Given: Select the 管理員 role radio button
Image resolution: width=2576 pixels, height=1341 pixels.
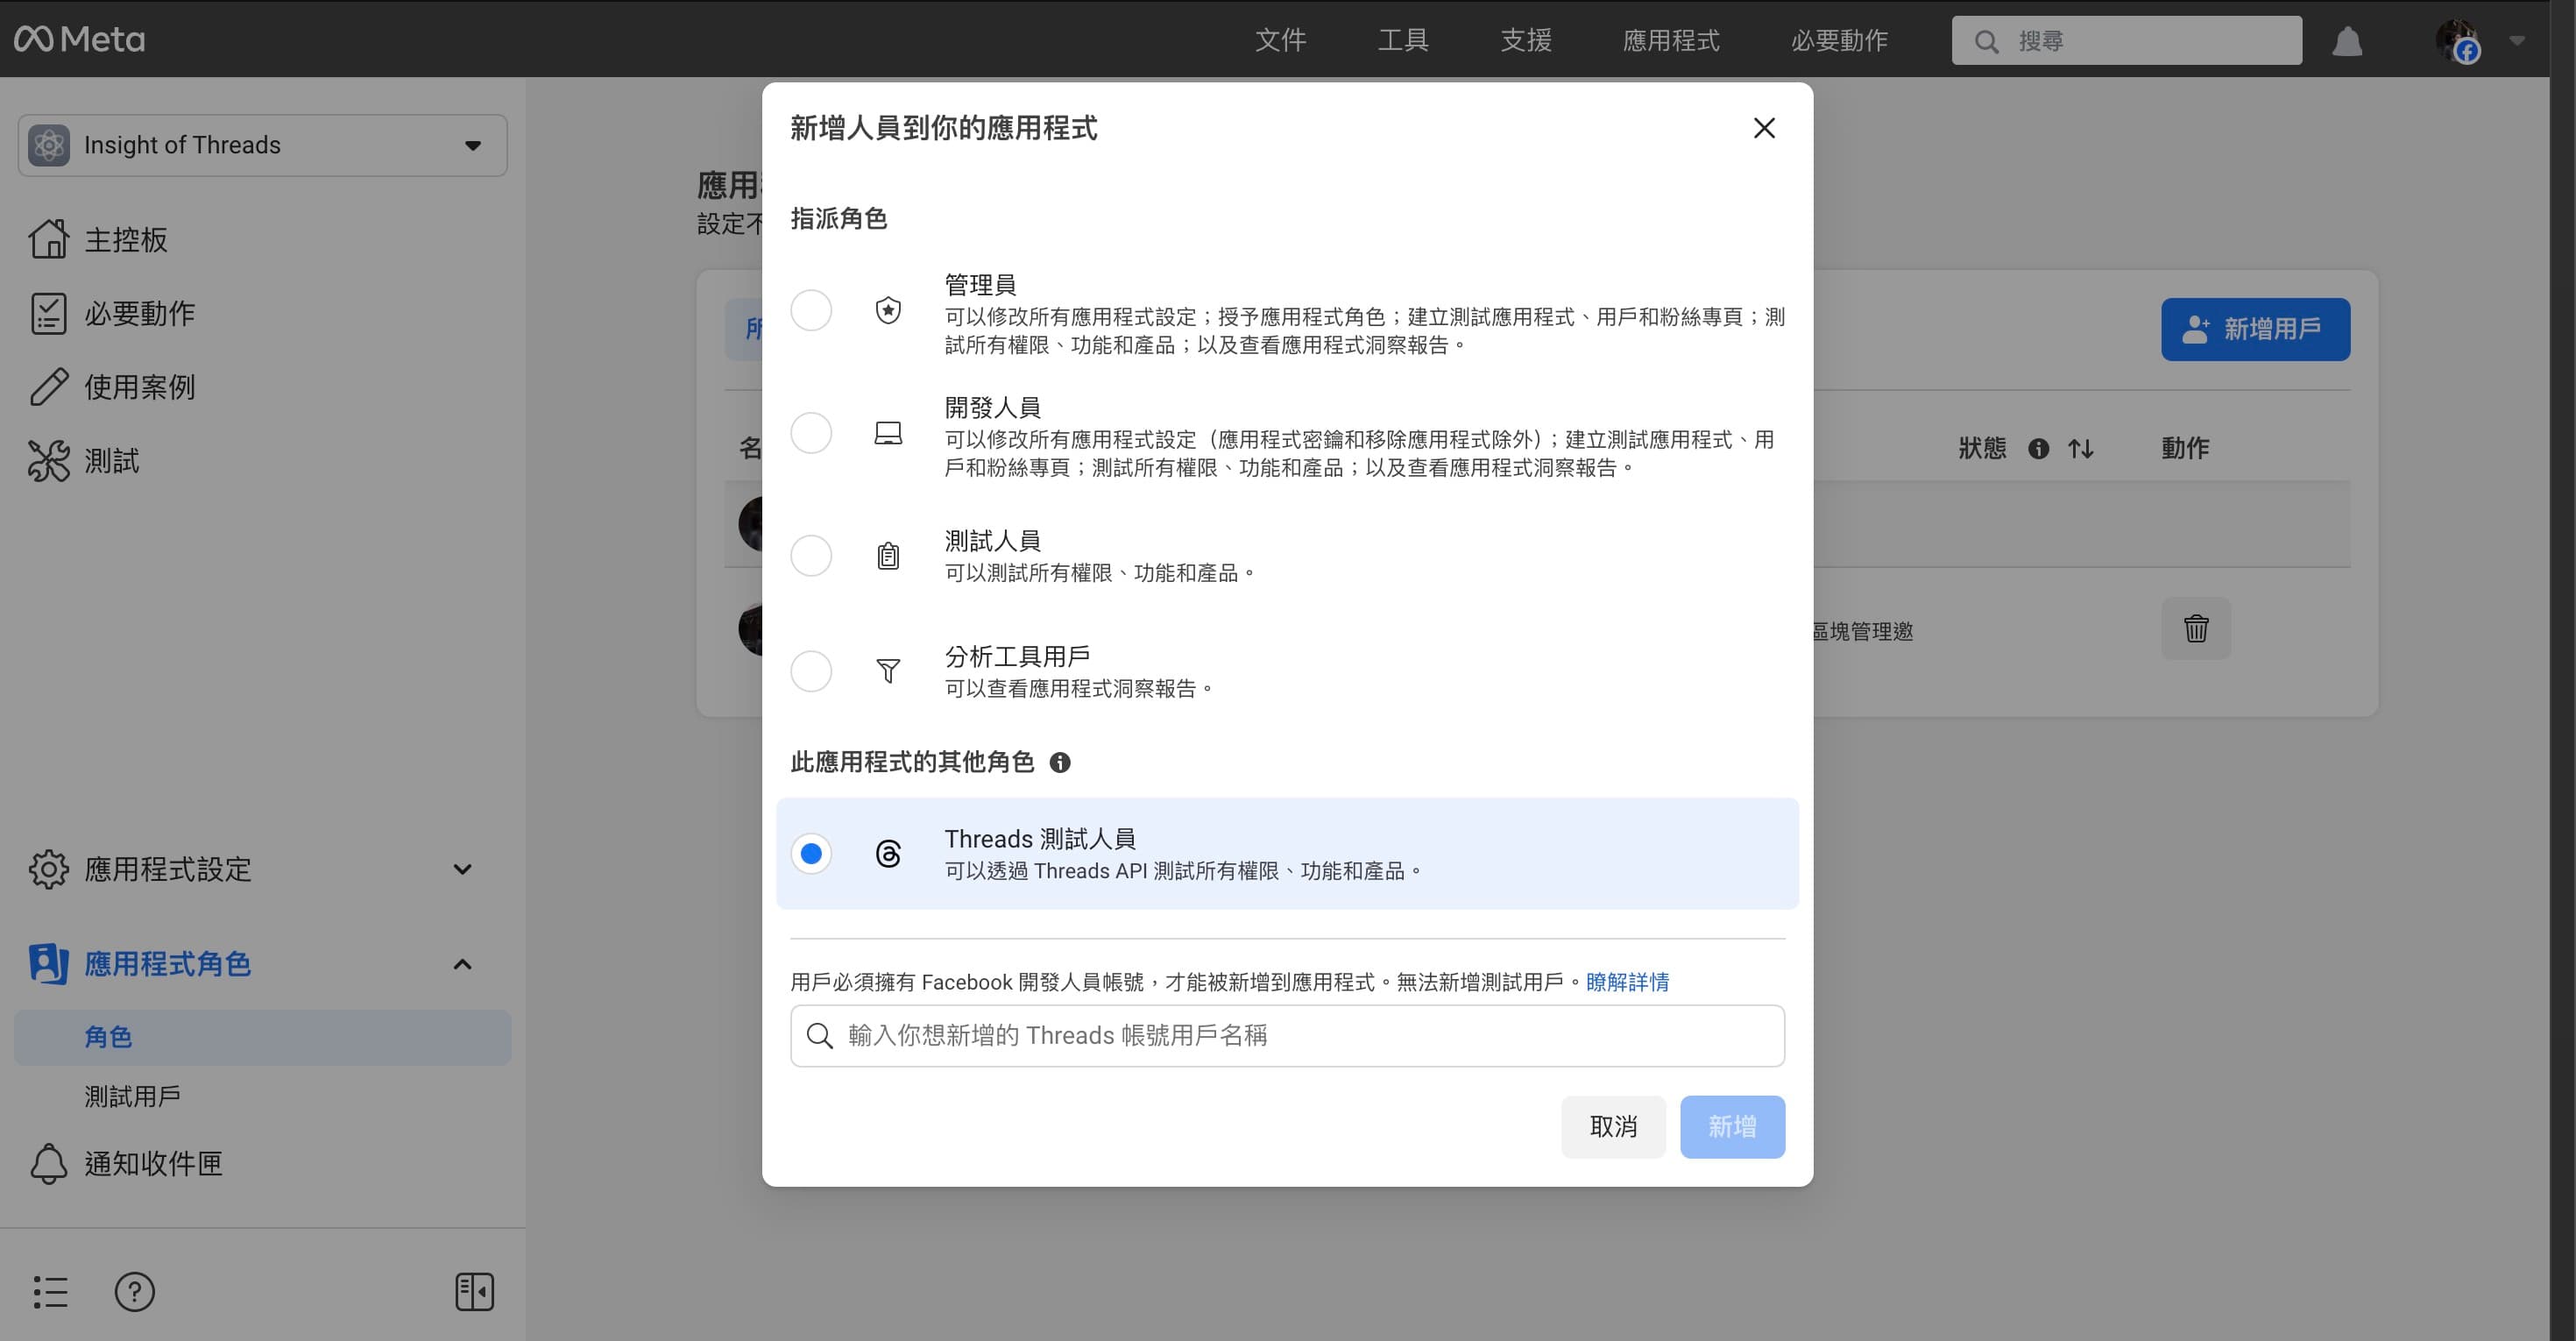Looking at the screenshot, I should pos(811,310).
